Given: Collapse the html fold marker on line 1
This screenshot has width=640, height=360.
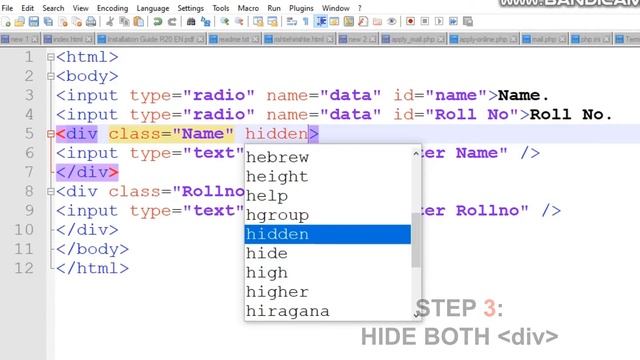Looking at the screenshot, I should click(x=51, y=57).
